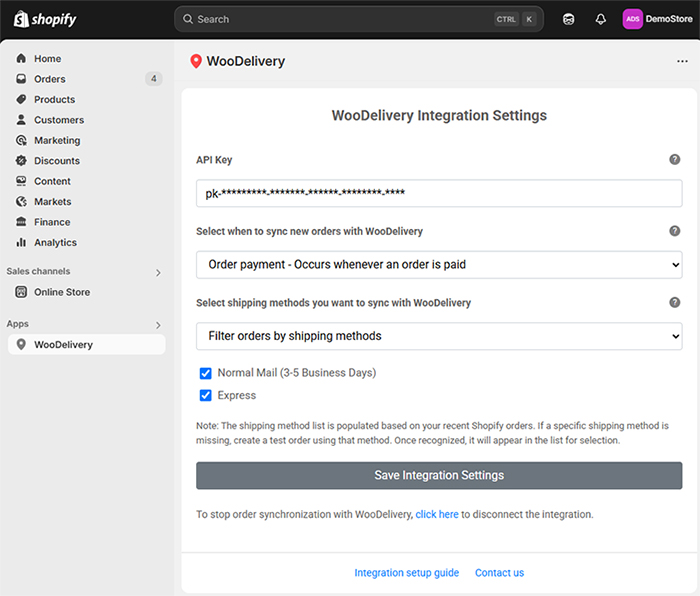Click the Sales channels heading
Image resolution: width=700 pixels, height=596 pixels.
pyautogui.click(x=38, y=271)
